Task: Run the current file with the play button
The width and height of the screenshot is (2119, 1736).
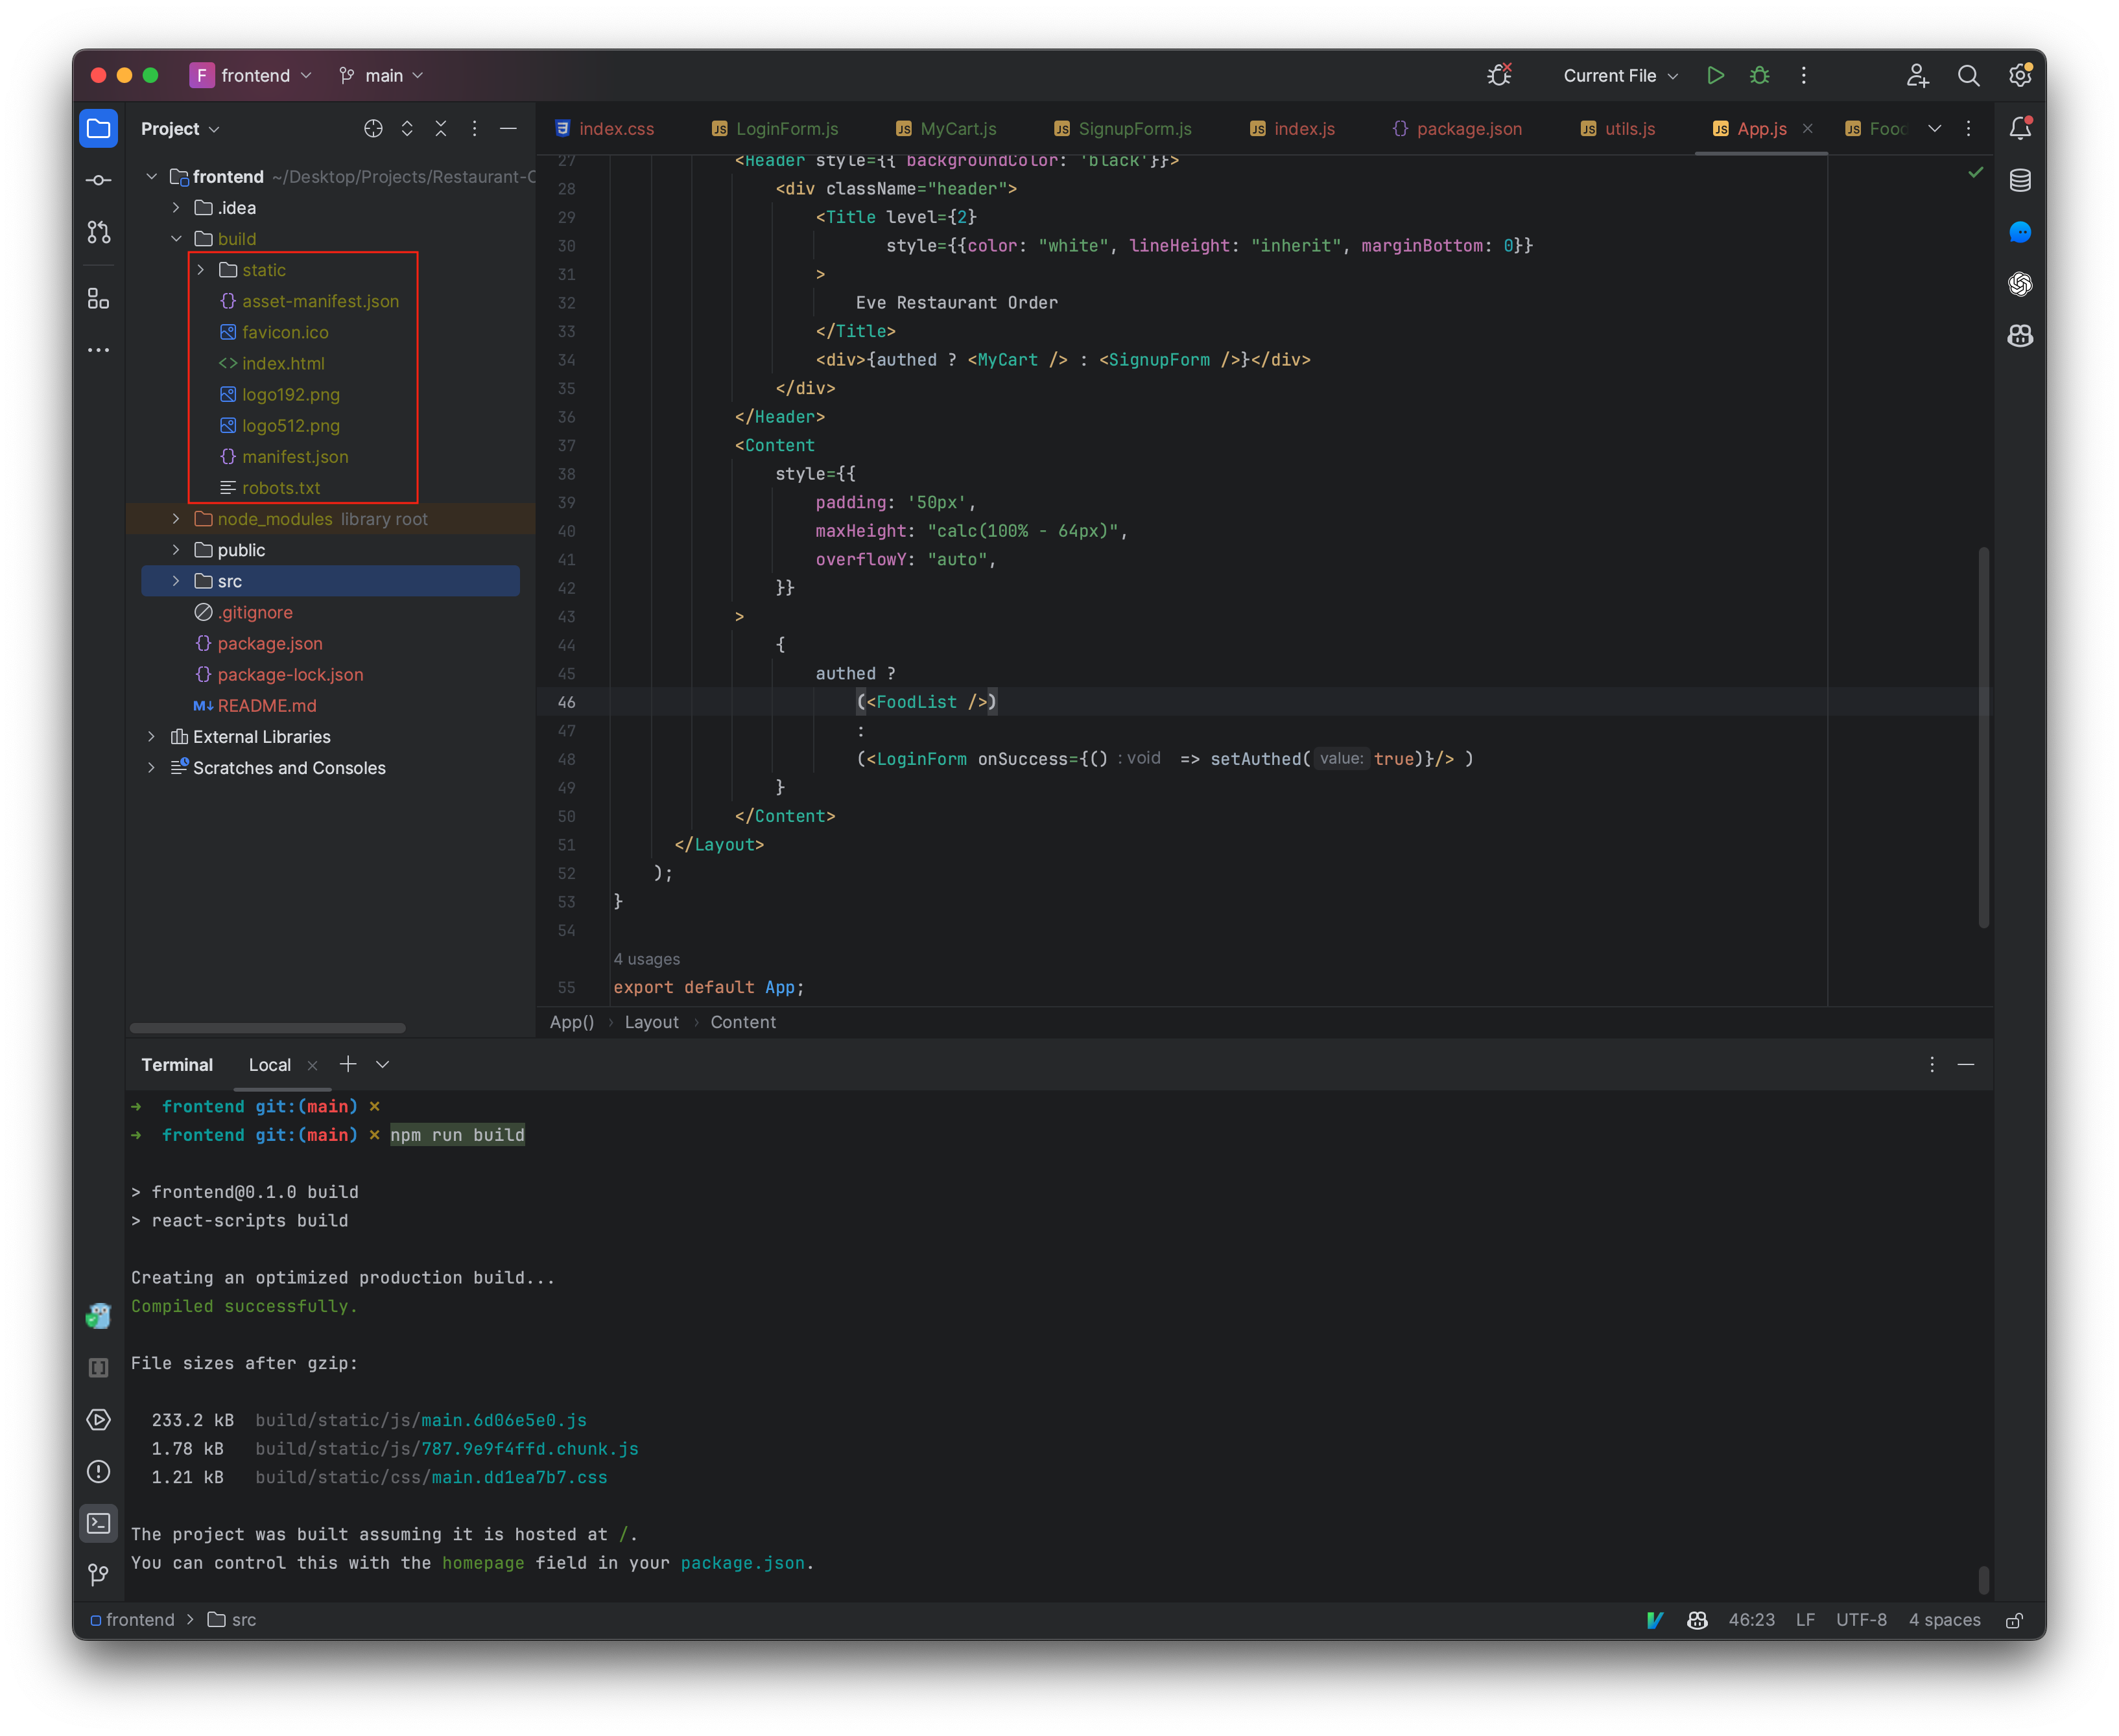Action: (x=1716, y=75)
